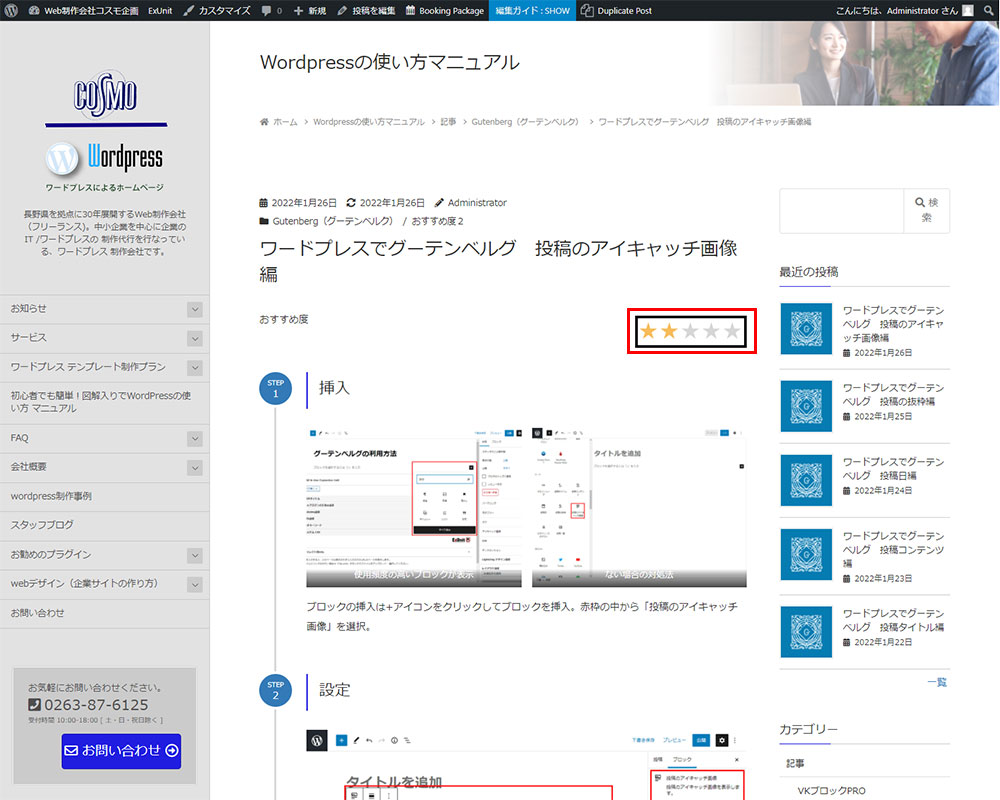Click the two-star おすすめ度 rating

[x=690, y=331]
